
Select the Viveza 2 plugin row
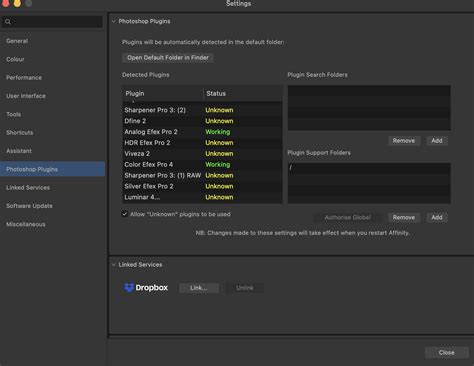click(x=202, y=154)
